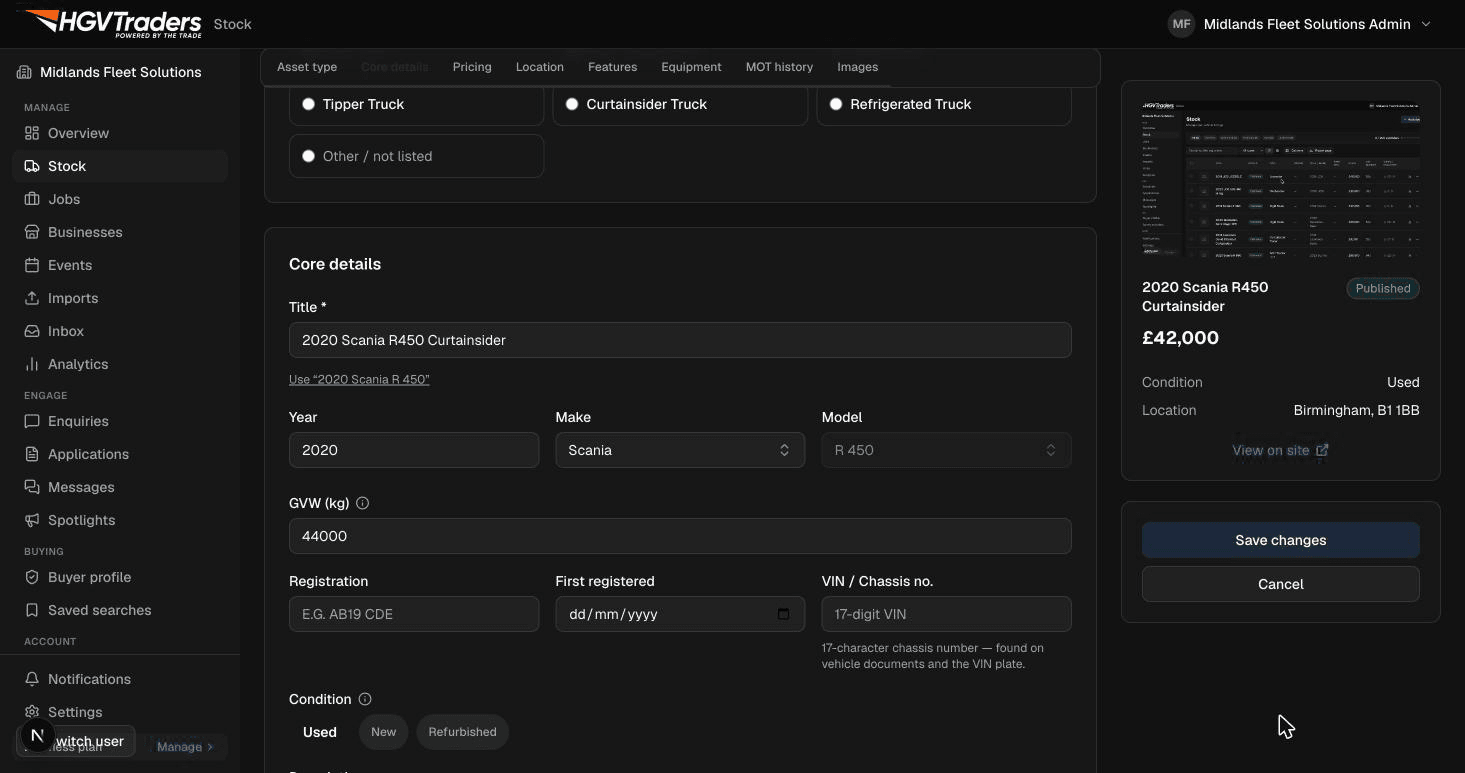The width and height of the screenshot is (1465, 773).
Task: Open the Model dropdown showing R 450
Action: (946, 450)
